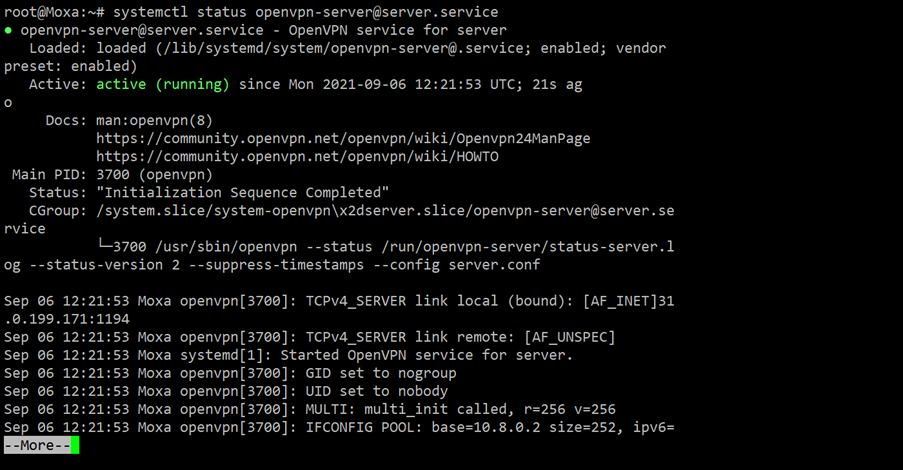
Task: Click the green 'active (running)' status text
Action: click(163, 85)
